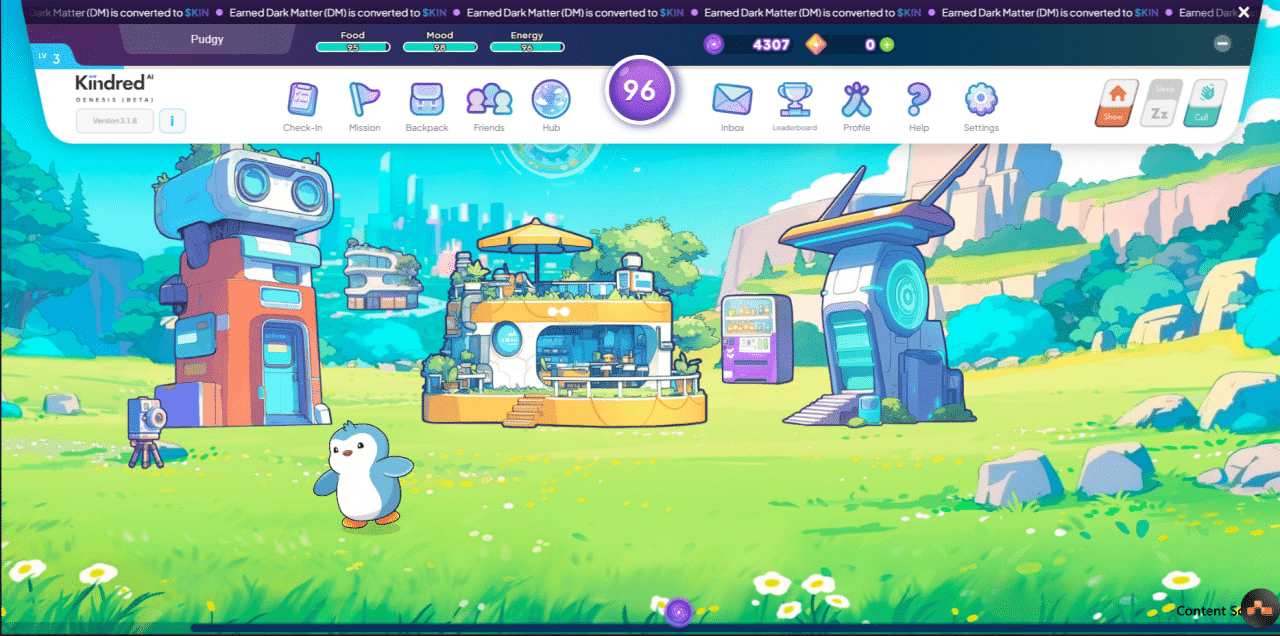Click the Pudgy penguin character
This screenshot has height=636, width=1280.
[363, 474]
